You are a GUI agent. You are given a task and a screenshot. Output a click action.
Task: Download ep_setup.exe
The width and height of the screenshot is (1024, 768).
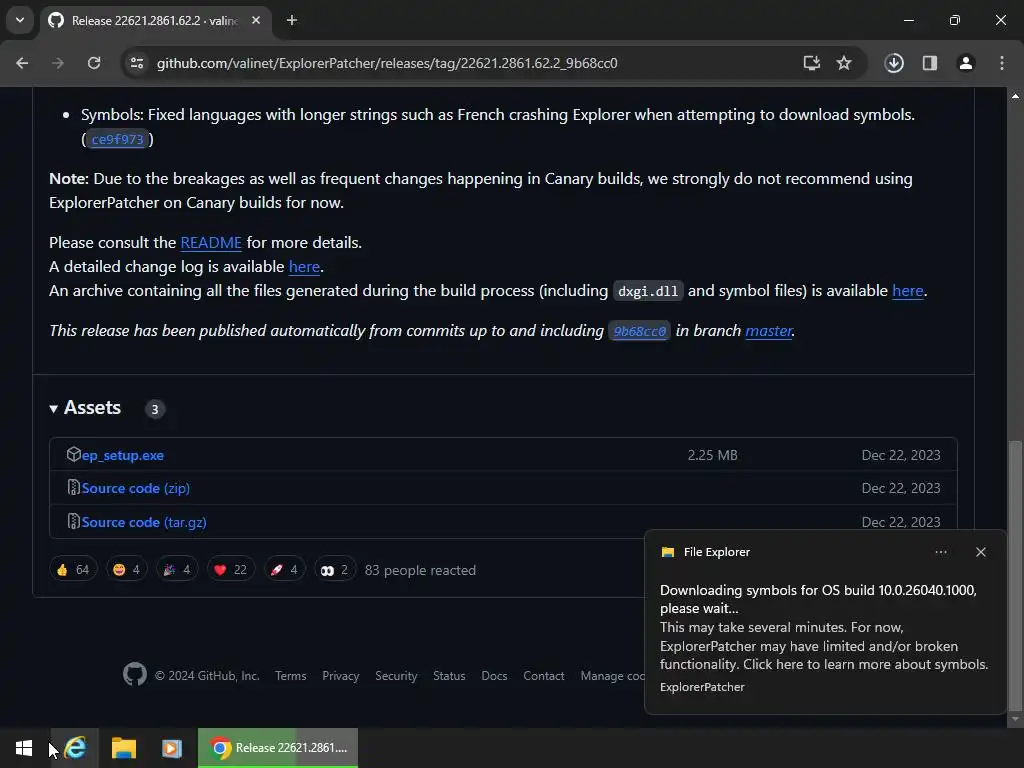point(123,456)
